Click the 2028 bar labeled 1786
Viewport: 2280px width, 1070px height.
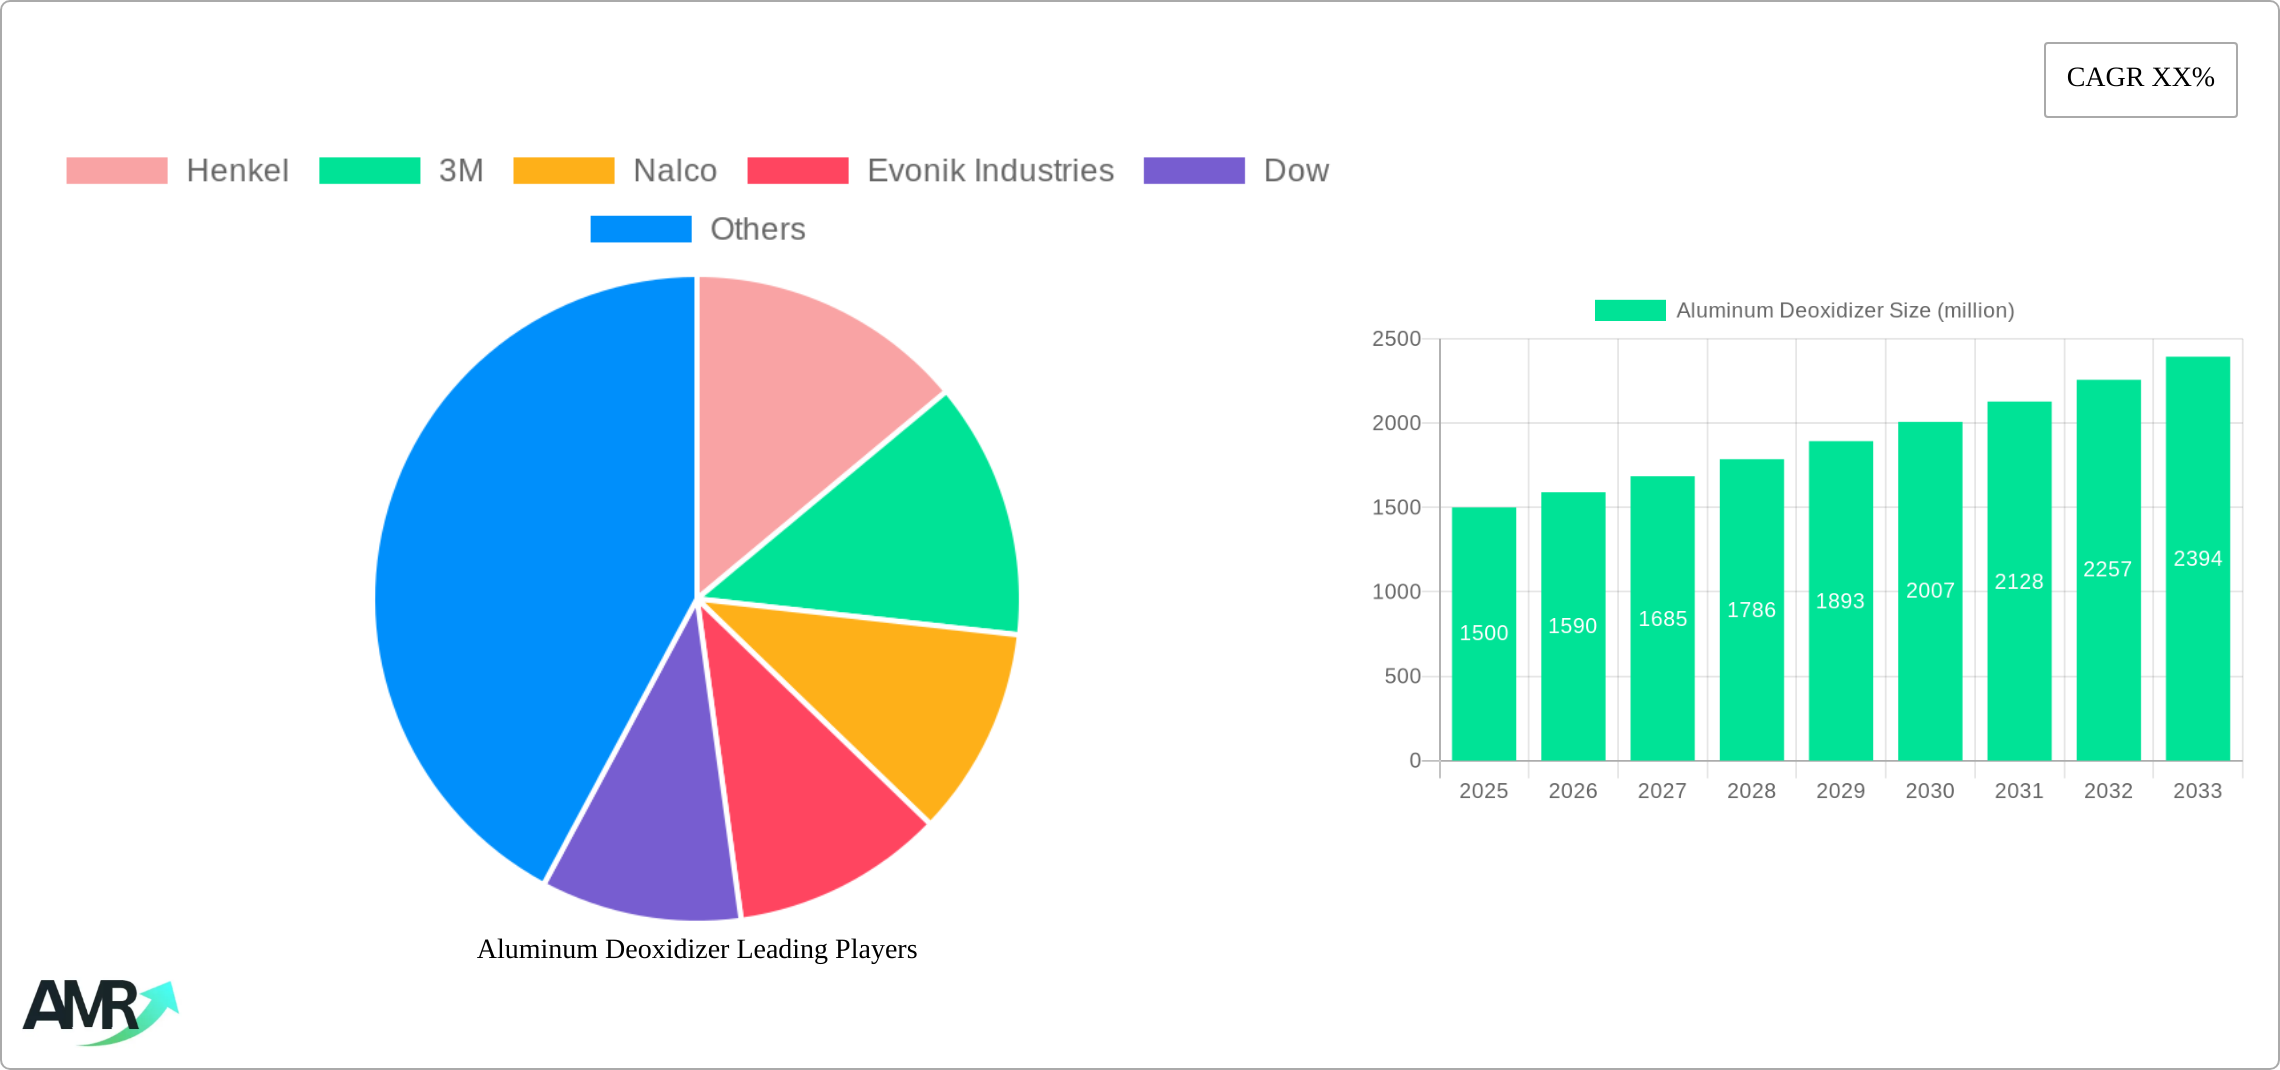(x=1752, y=610)
